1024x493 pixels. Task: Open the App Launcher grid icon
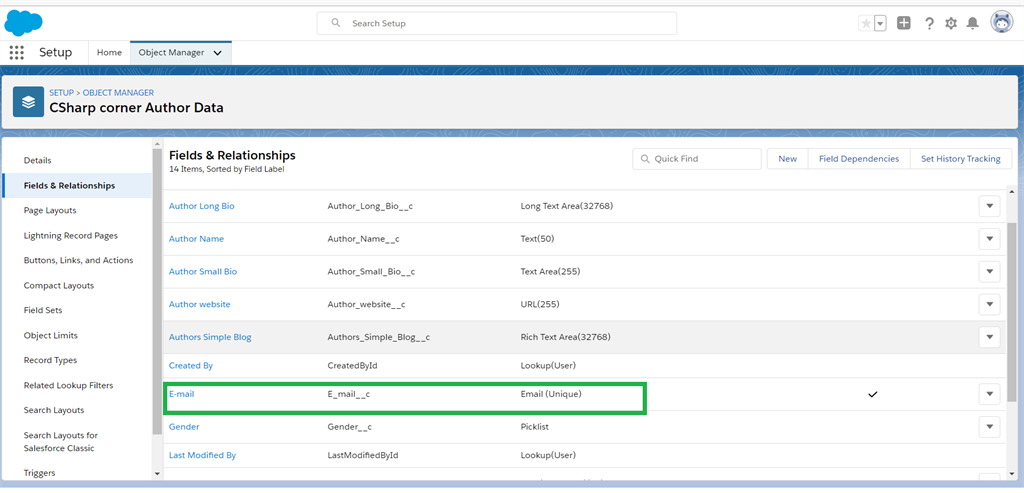pos(16,53)
